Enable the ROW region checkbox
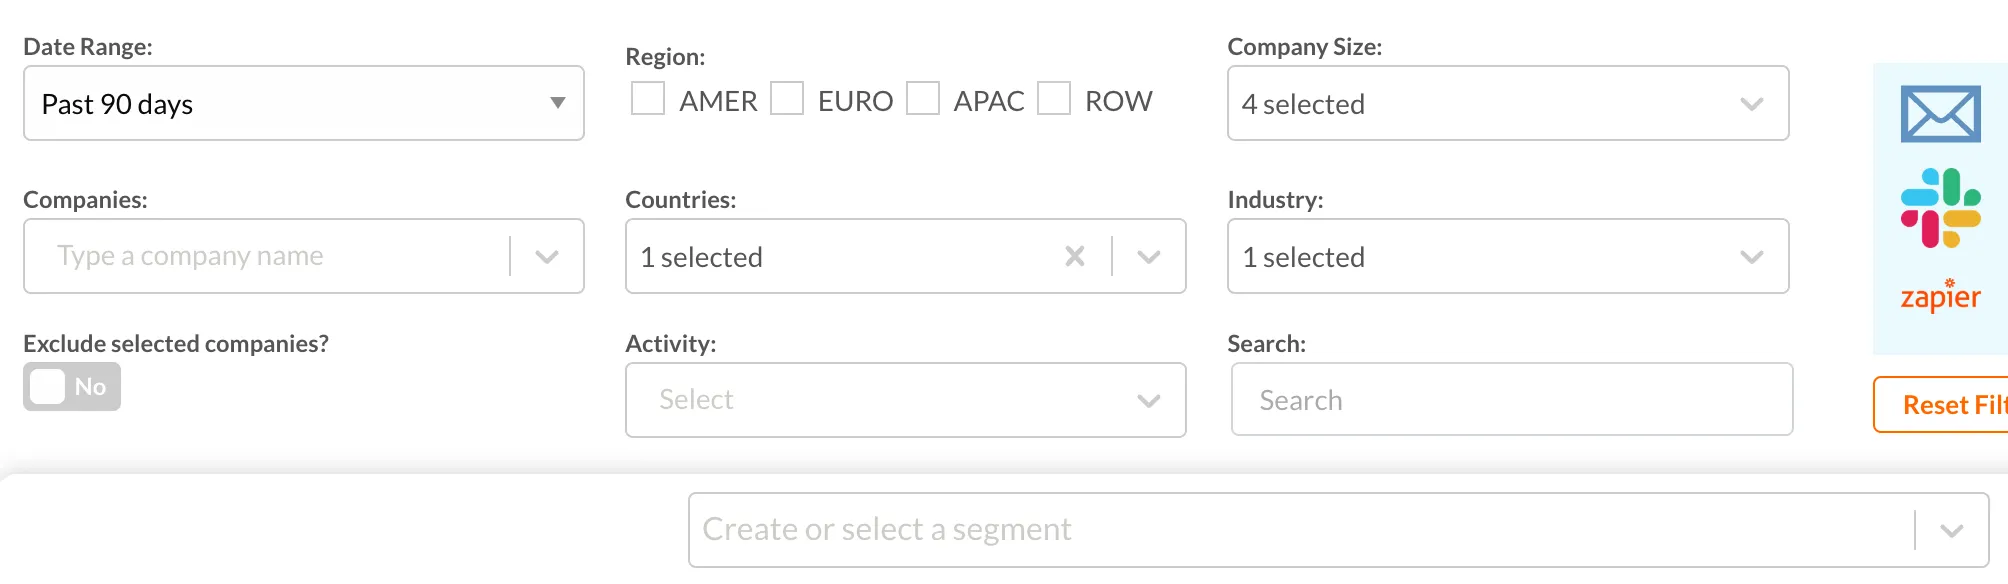The height and width of the screenshot is (584, 2008). pyautogui.click(x=1054, y=99)
